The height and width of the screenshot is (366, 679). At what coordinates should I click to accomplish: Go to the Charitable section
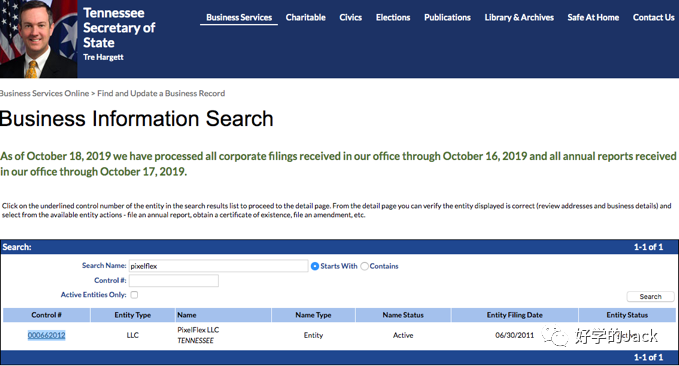pyautogui.click(x=306, y=17)
